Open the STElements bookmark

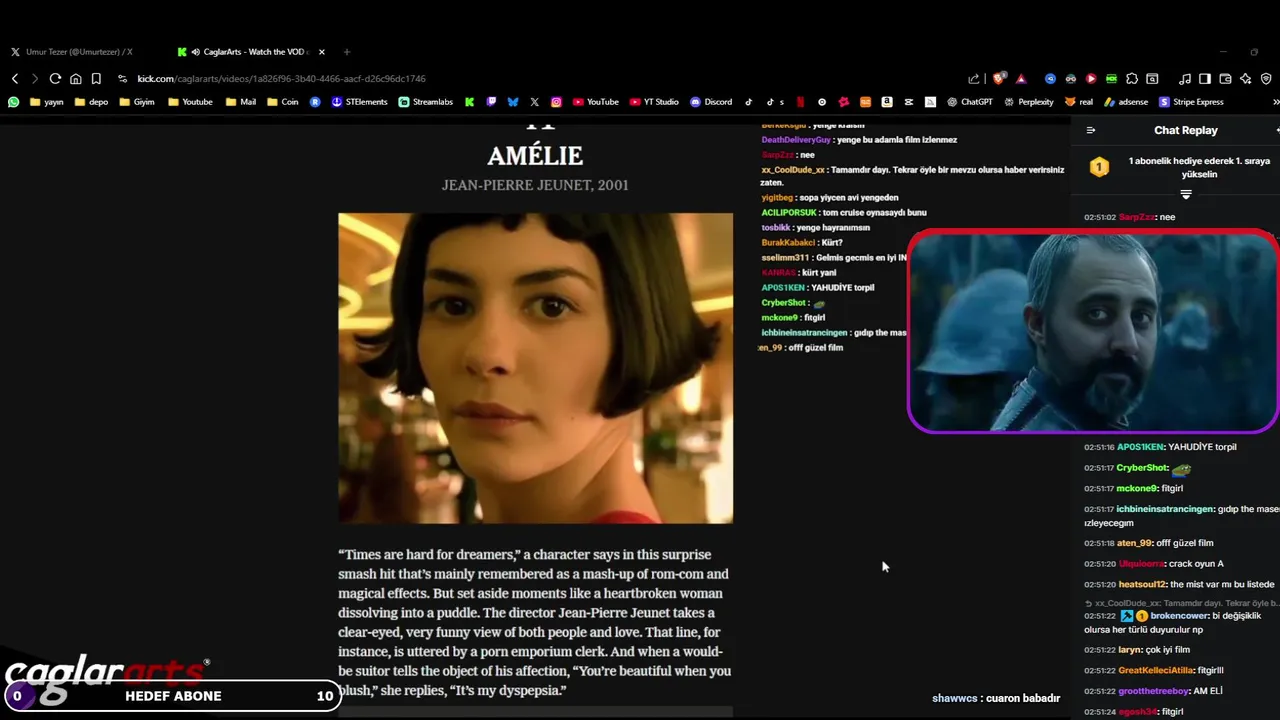(359, 102)
